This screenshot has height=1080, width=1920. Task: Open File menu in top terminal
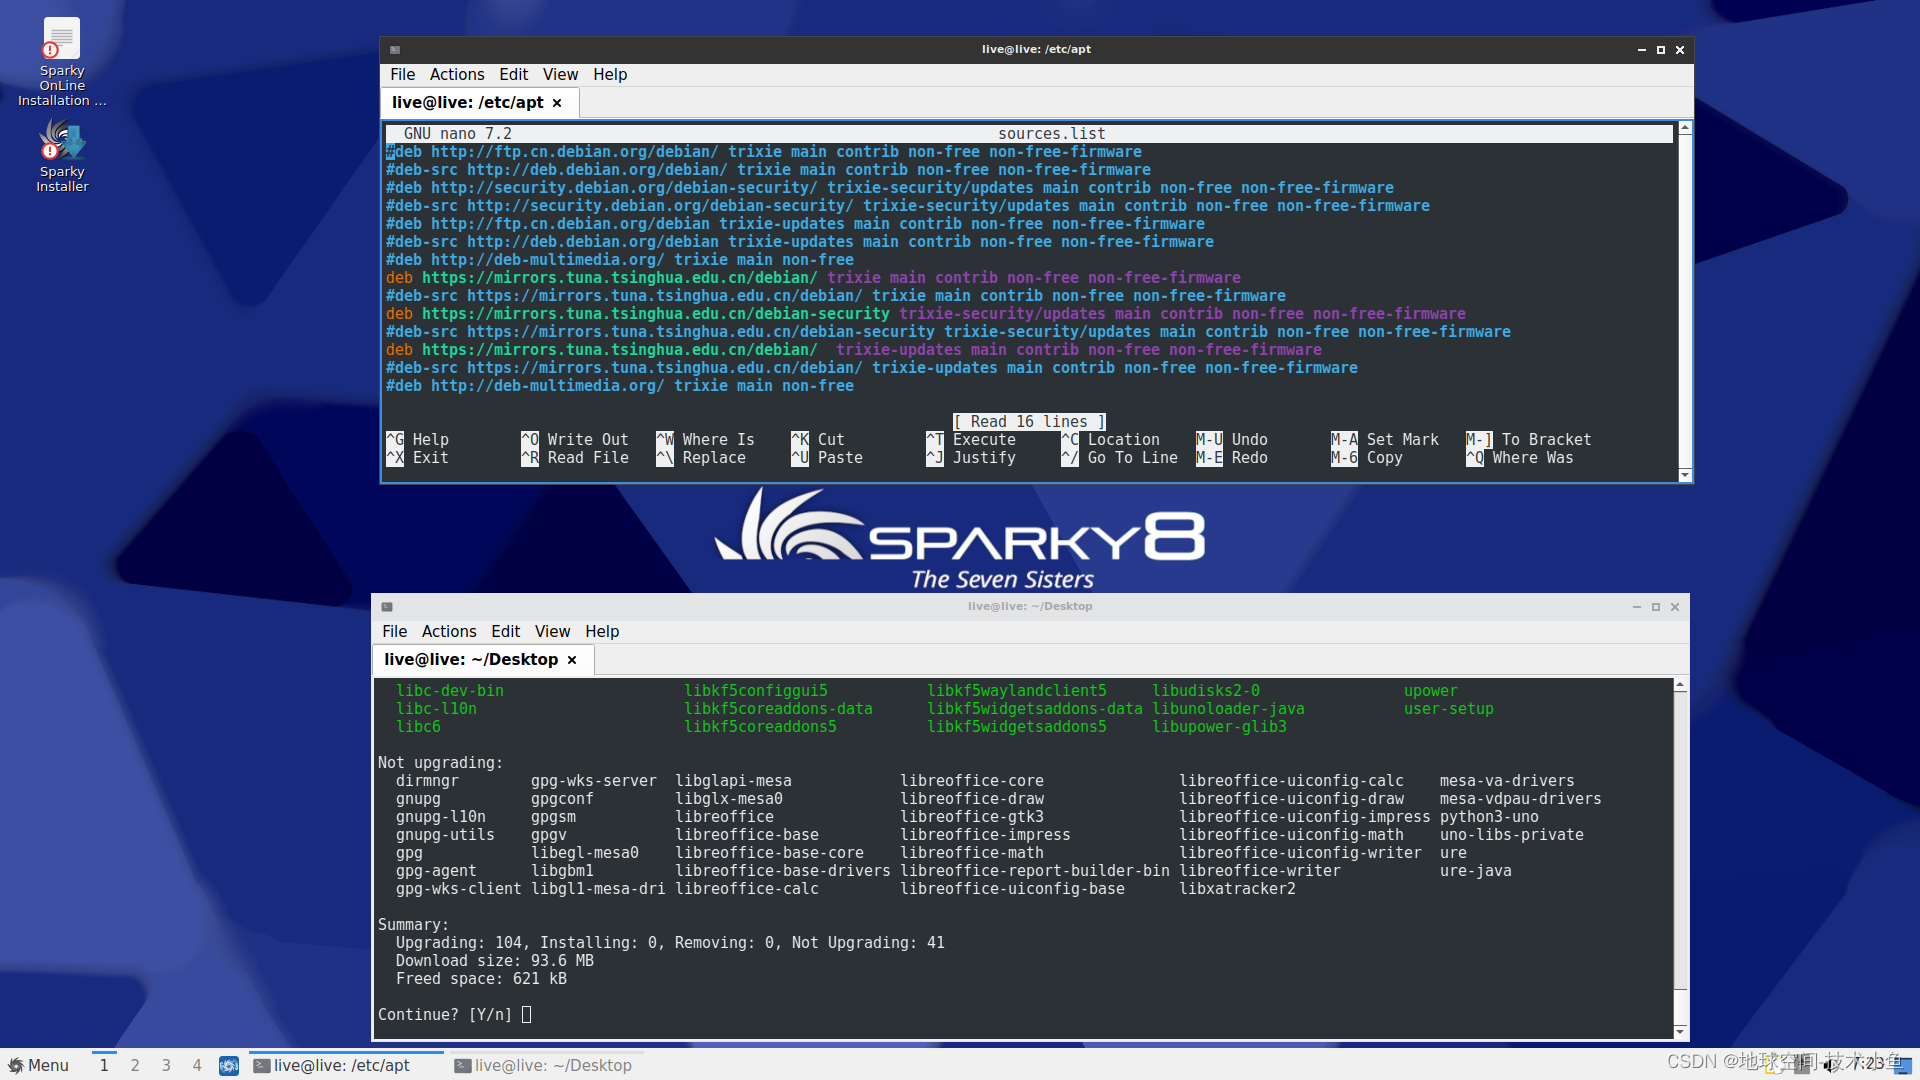click(x=402, y=75)
